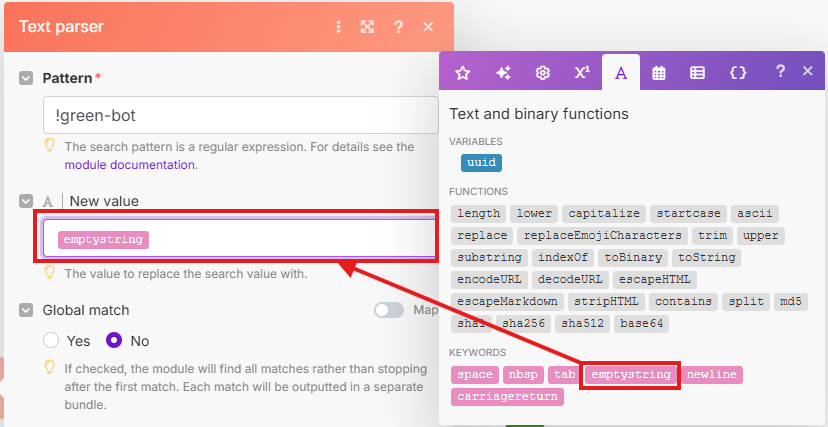Viewport: 828px width, 427px height.
Task: Select the No radio button
Action: pos(114,340)
